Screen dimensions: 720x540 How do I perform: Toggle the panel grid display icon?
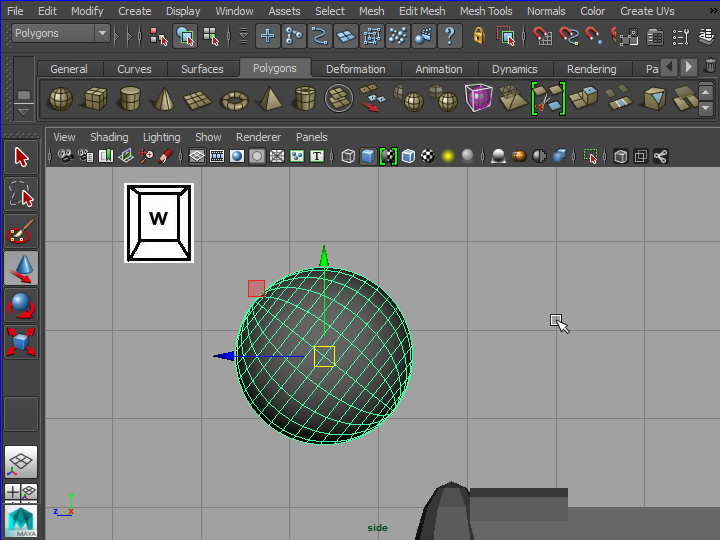coord(197,157)
